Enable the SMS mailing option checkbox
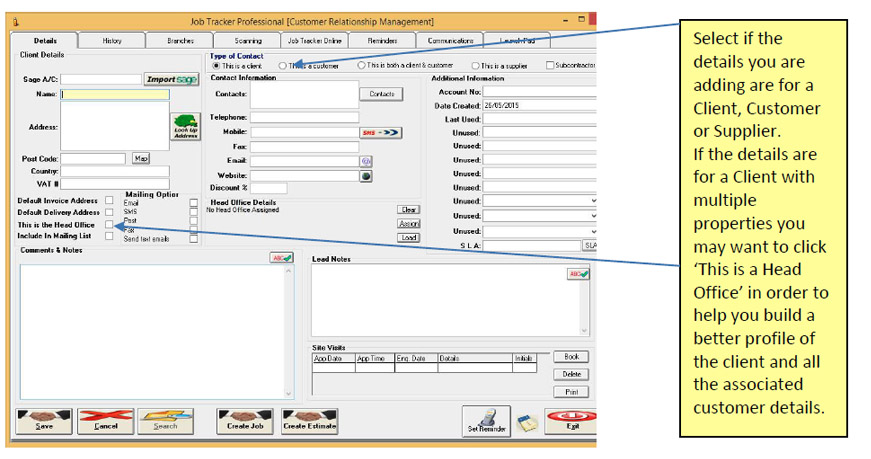Screen dimensions: 871x459 tap(193, 212)
